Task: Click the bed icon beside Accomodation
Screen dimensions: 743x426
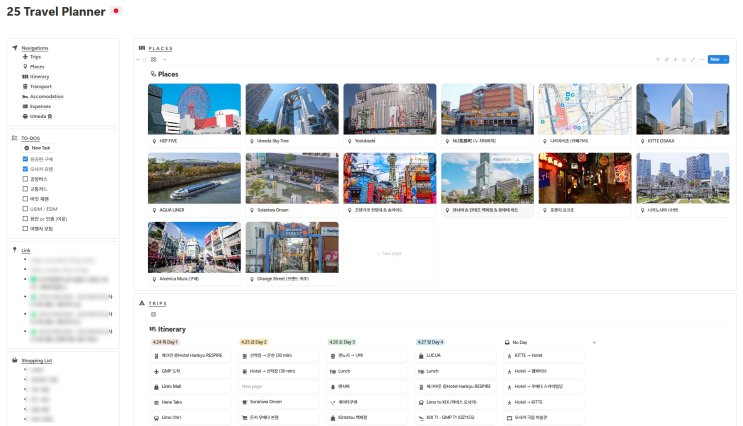Action: [x=25, y=97]
